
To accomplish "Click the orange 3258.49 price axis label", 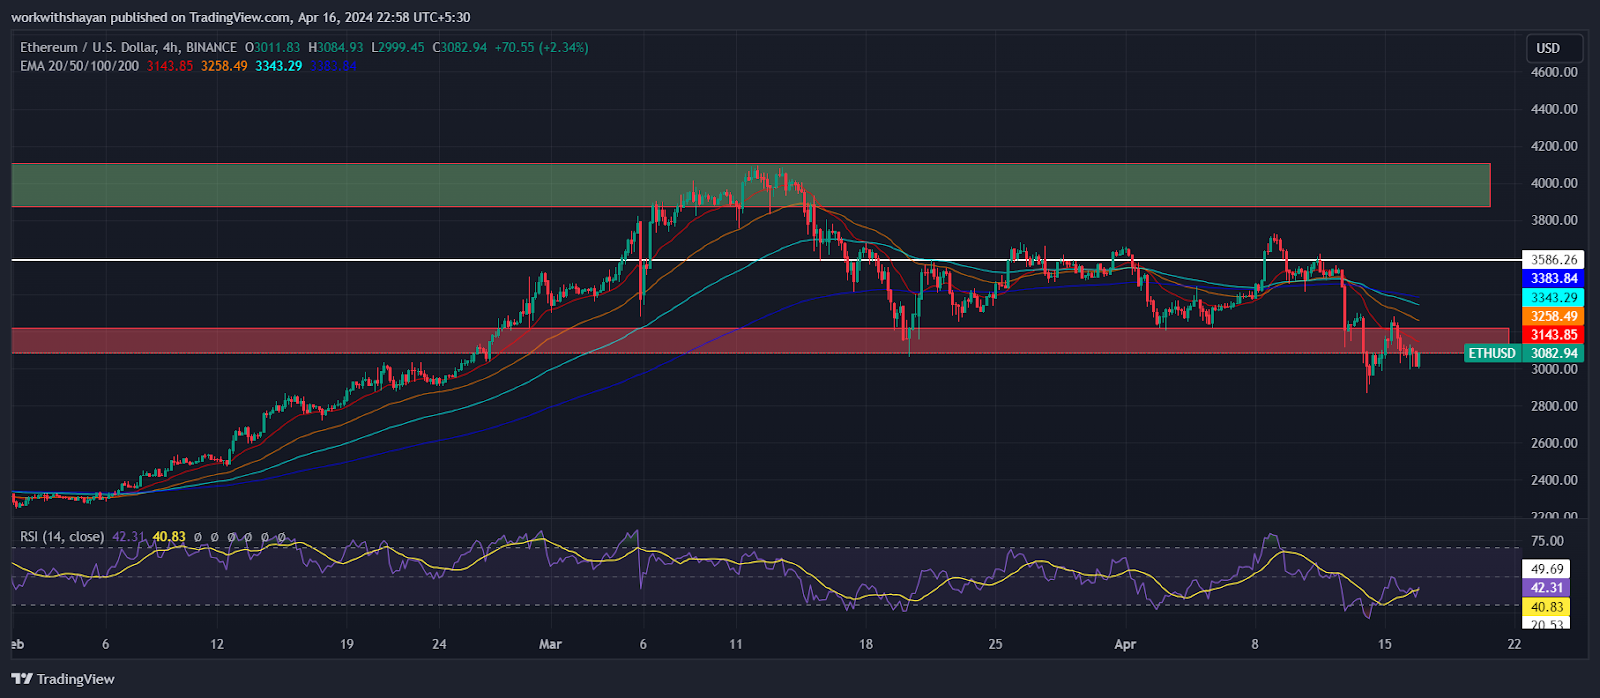I will pos(1553,316).
